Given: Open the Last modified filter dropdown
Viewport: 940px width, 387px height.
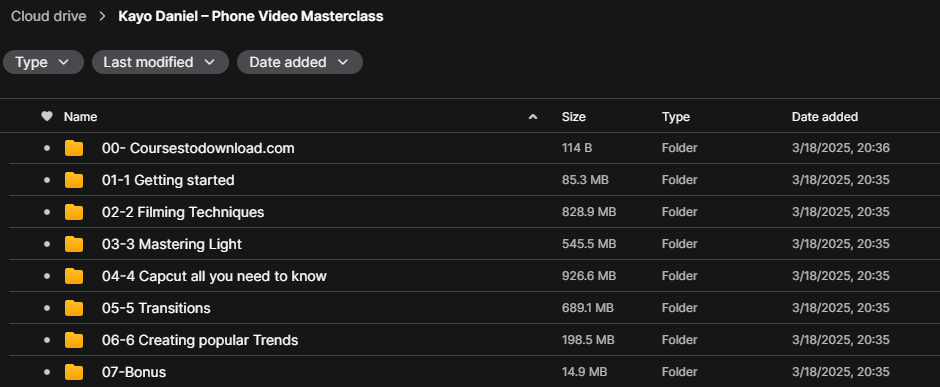Looking at the screenshot, I should (x=160, y=62).
